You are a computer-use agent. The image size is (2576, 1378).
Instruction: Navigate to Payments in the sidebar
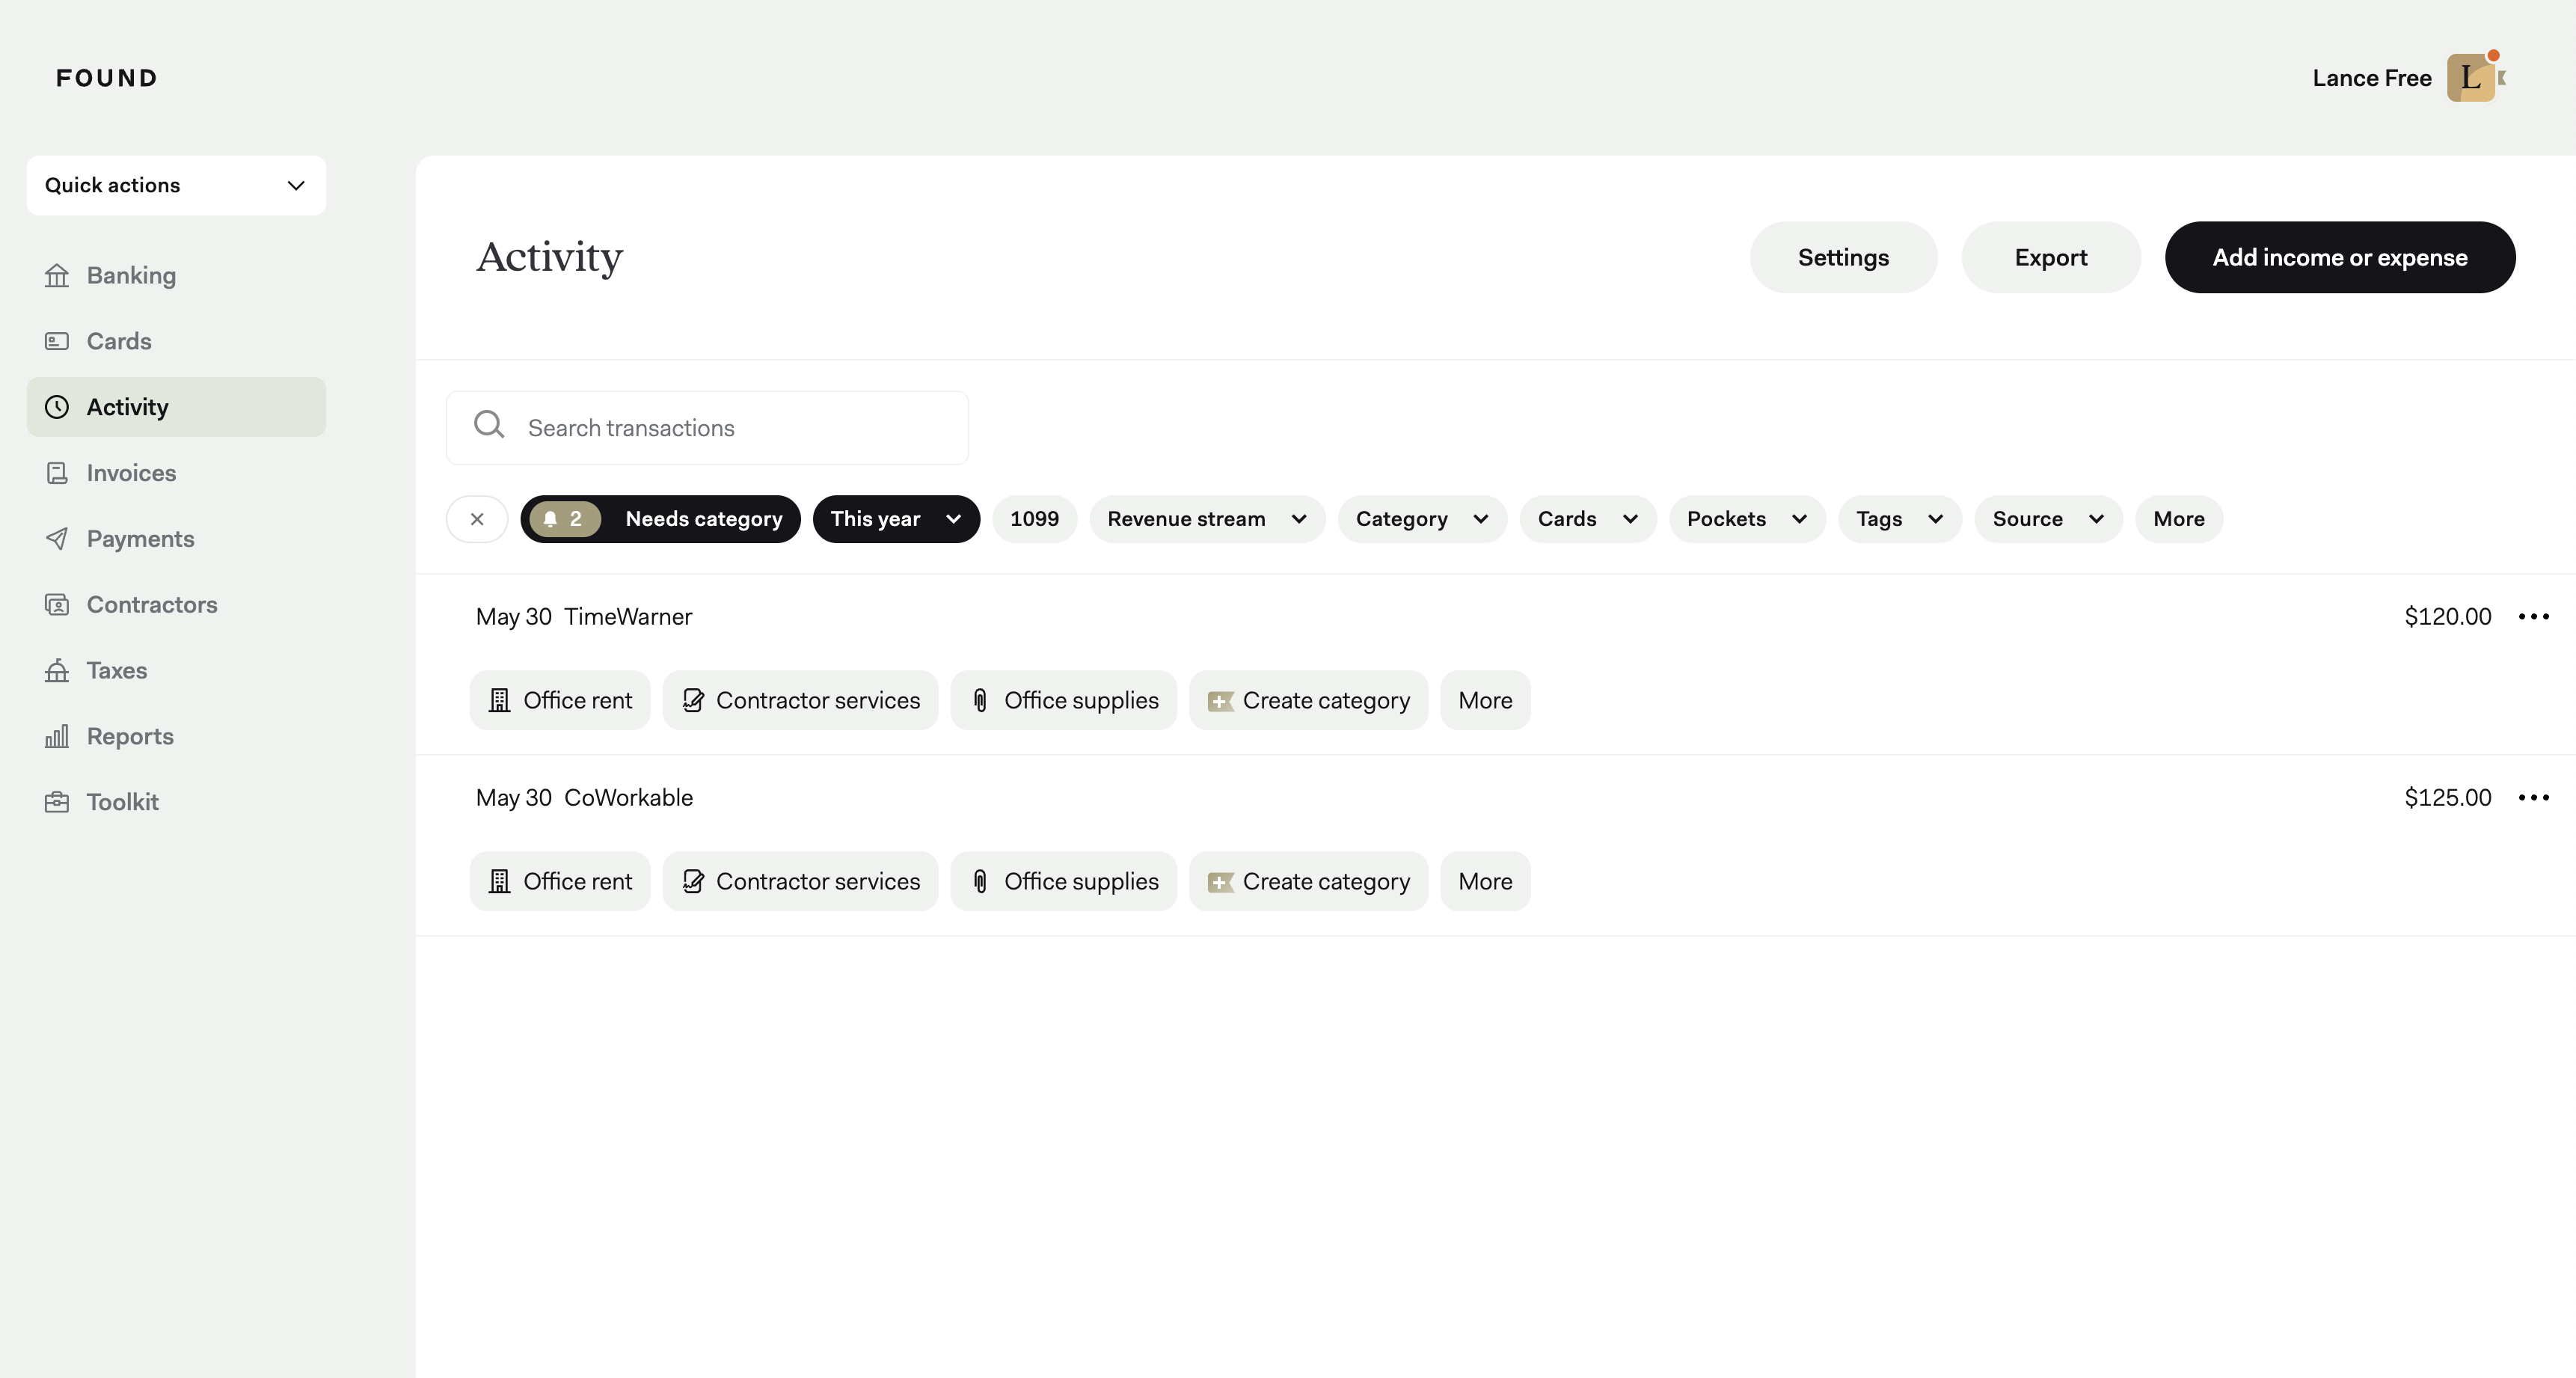[140, 539]
